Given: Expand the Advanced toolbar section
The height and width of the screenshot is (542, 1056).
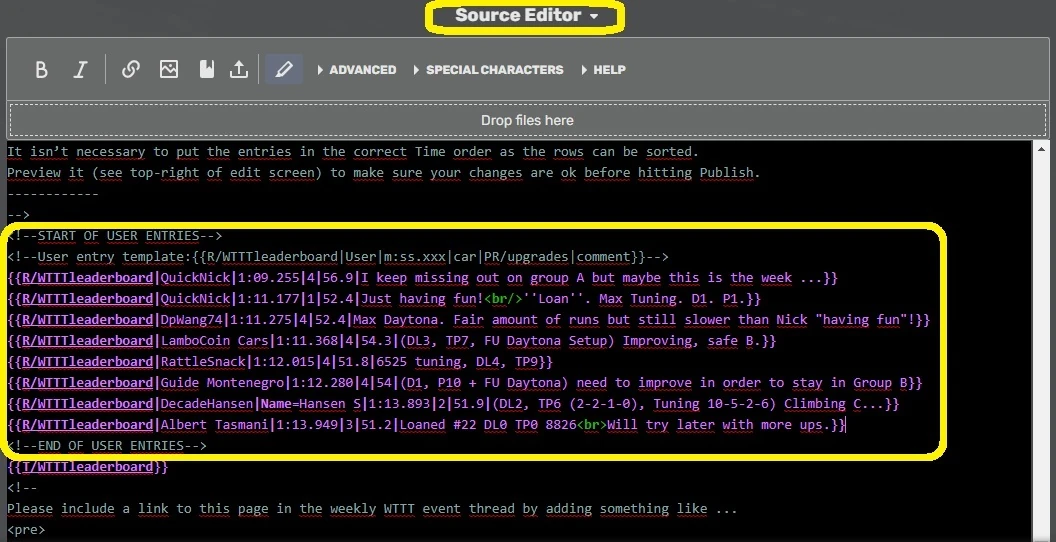Looking at the screenshot, I should (357, 69).
